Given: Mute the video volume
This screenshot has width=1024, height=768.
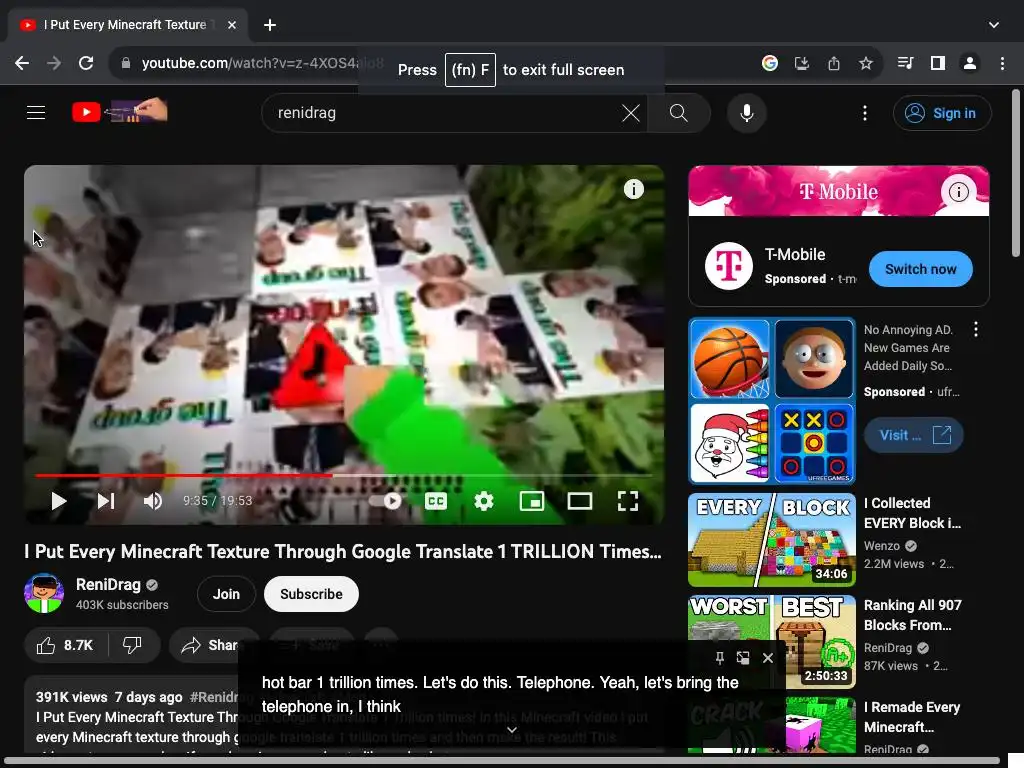Looking at the screenshot, I should (153, 501).
